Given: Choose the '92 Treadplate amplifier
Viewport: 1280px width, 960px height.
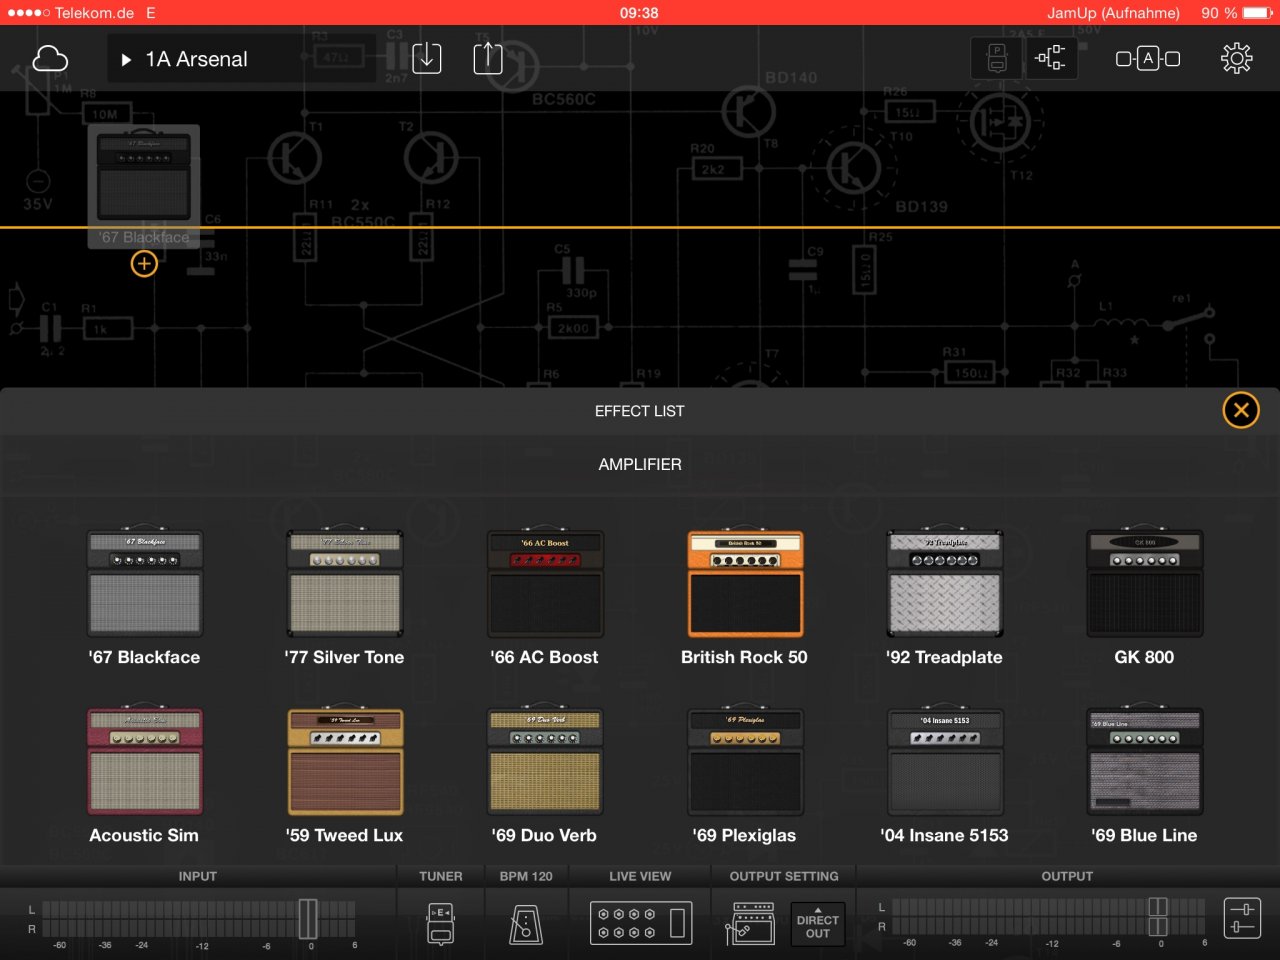Looking at the screenshot, I should (x=945, y=598).
